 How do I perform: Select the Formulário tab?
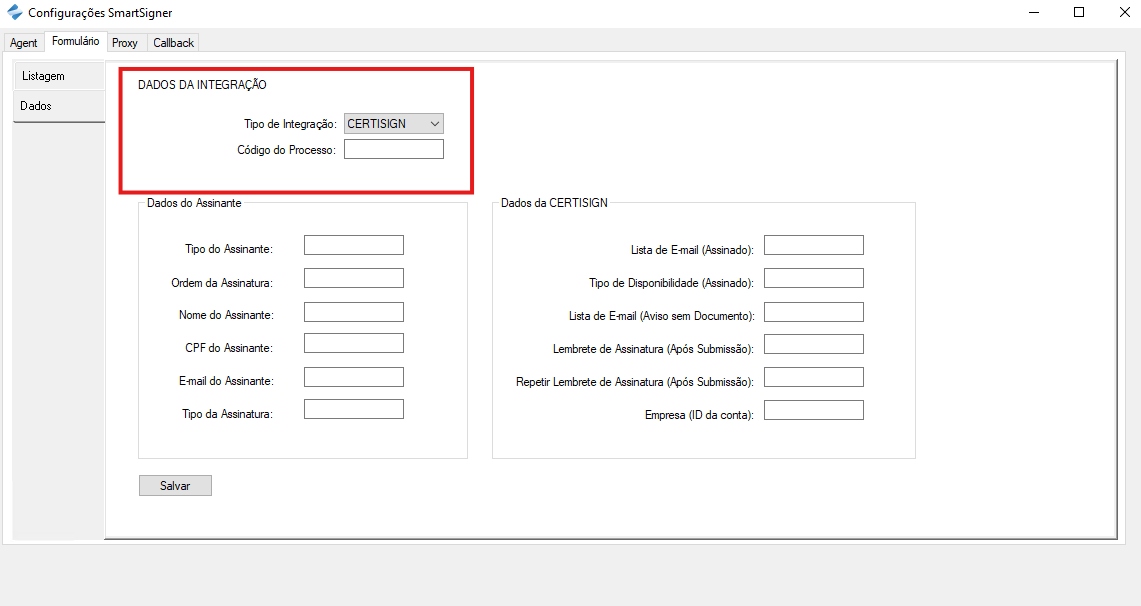(76, 42)
